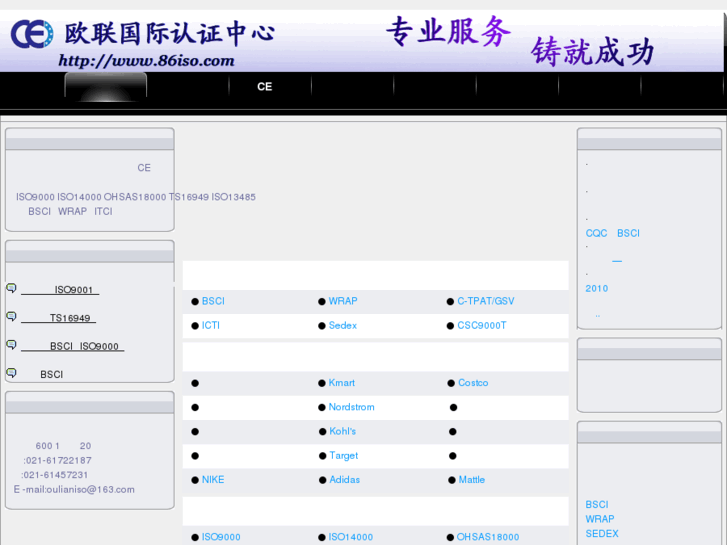Open the BSCI link in the certification table
Viewport: 727px width, 545px height.
tap(213, 301)
